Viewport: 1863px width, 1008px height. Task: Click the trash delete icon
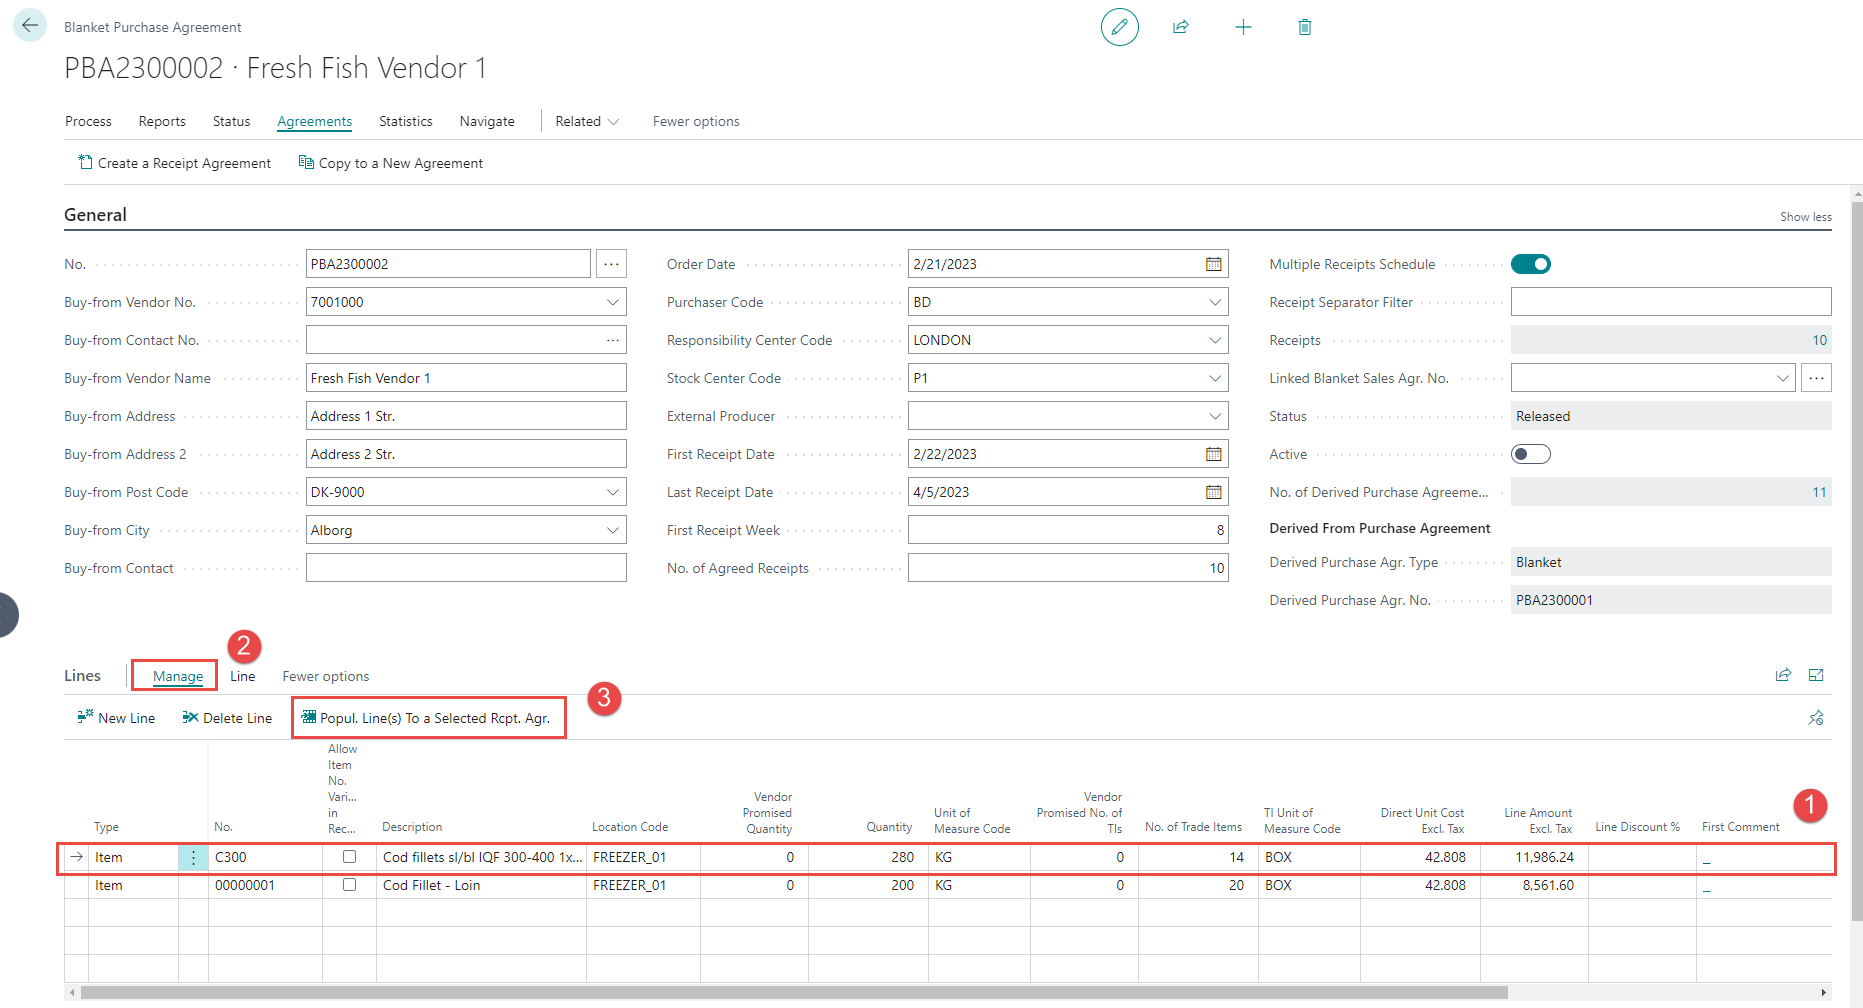tap(1304, 27)
